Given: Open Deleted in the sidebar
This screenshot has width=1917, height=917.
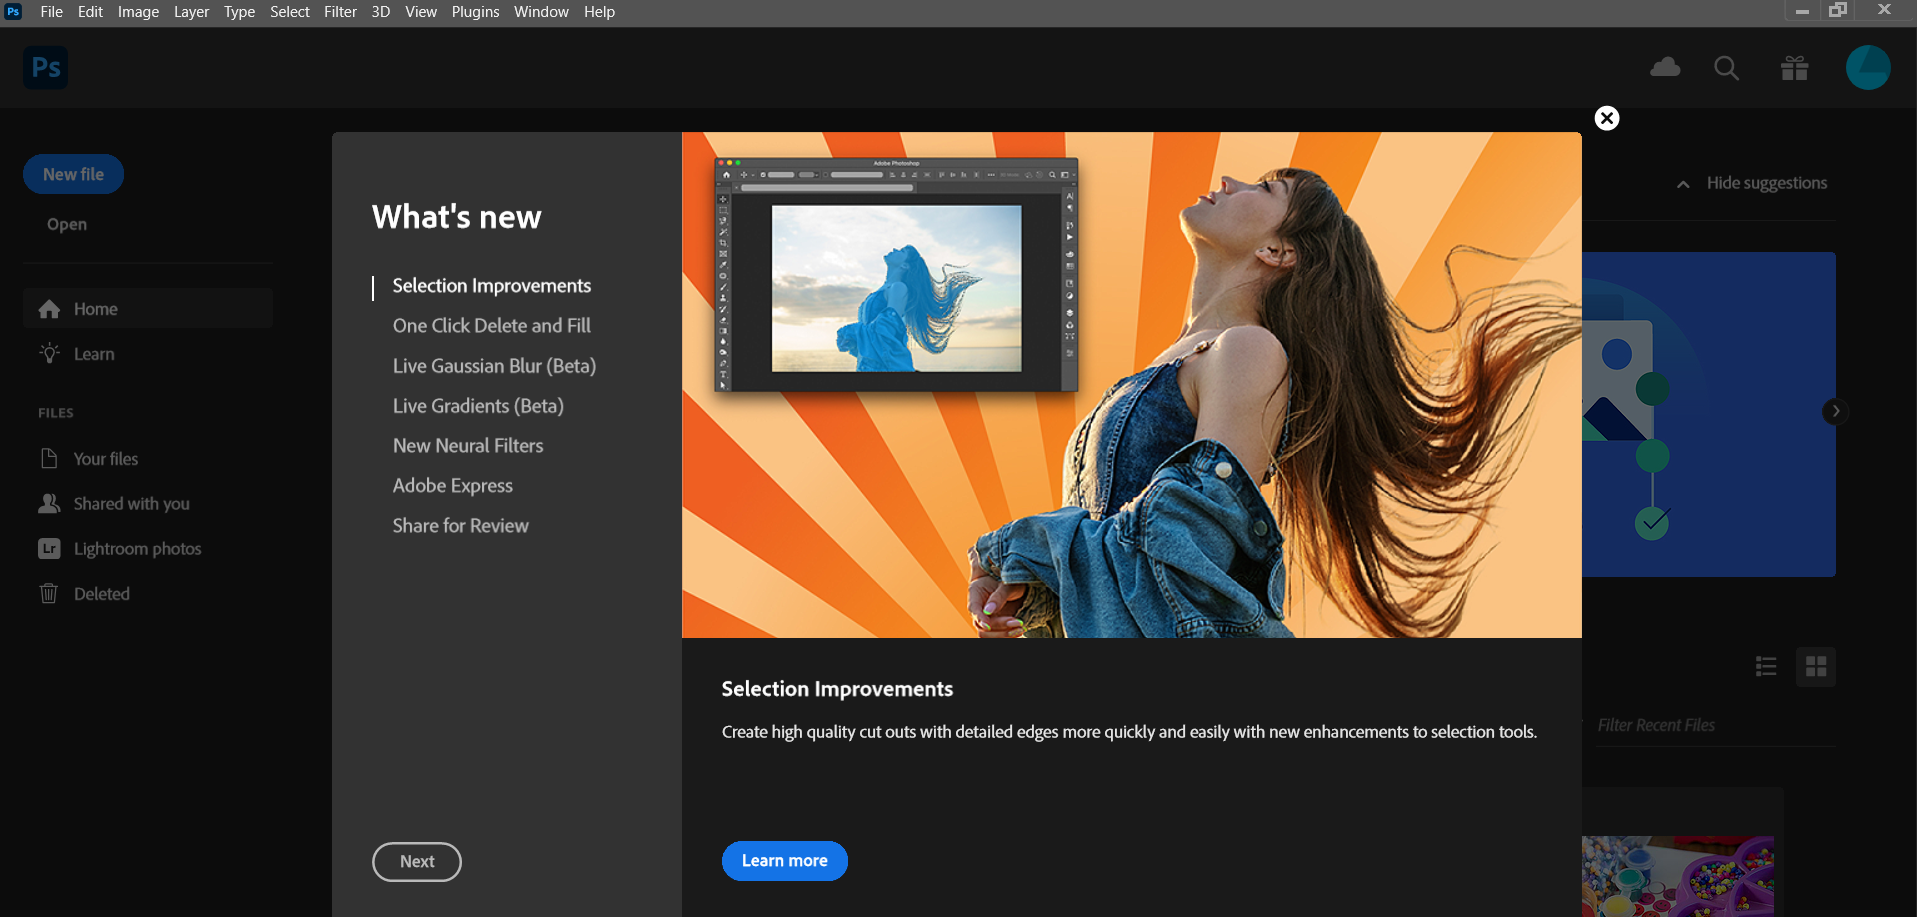Looking at the screenshot, I should click(148, 594).
